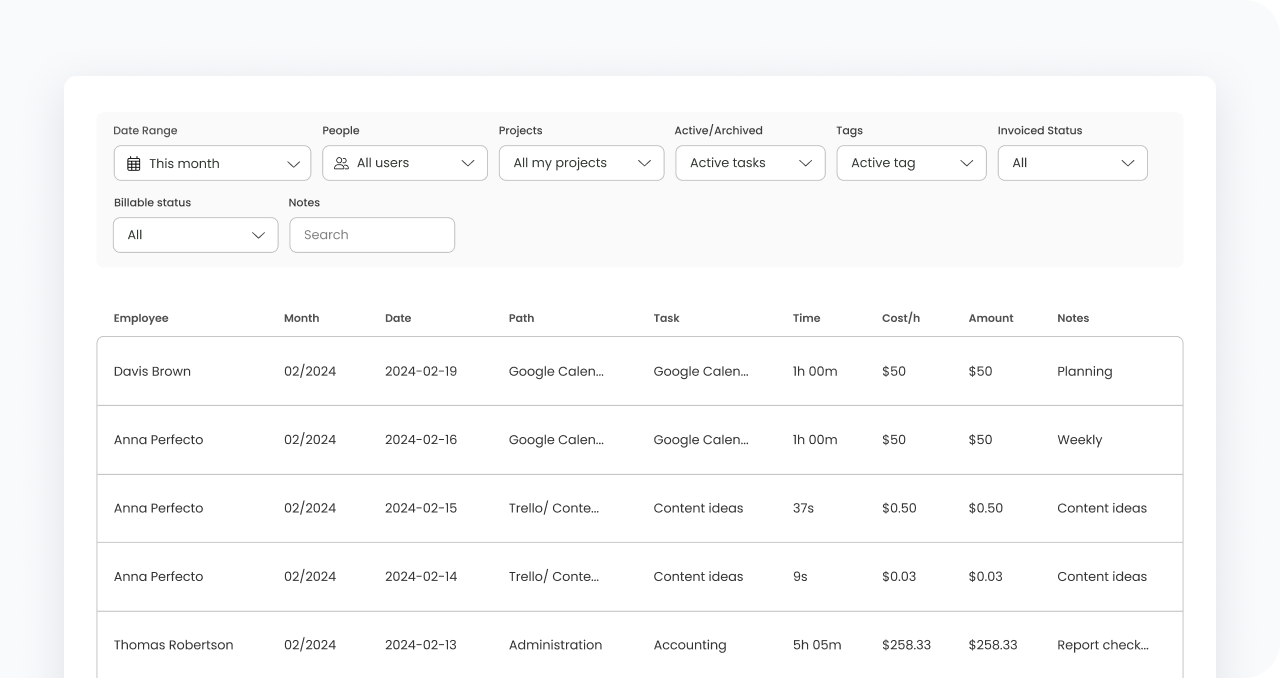1280x678 pixels.
Task: Click the 37s time value
Action: [804, 508]
